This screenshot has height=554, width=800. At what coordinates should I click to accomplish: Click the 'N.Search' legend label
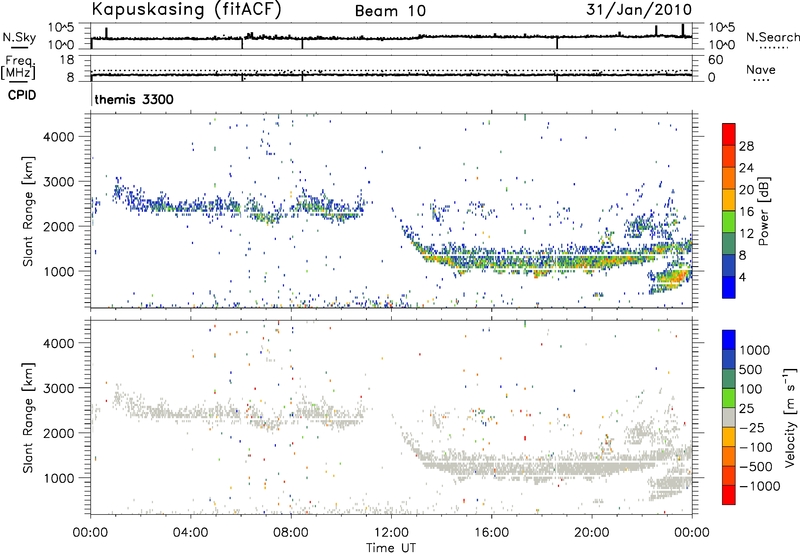point(773,37)
